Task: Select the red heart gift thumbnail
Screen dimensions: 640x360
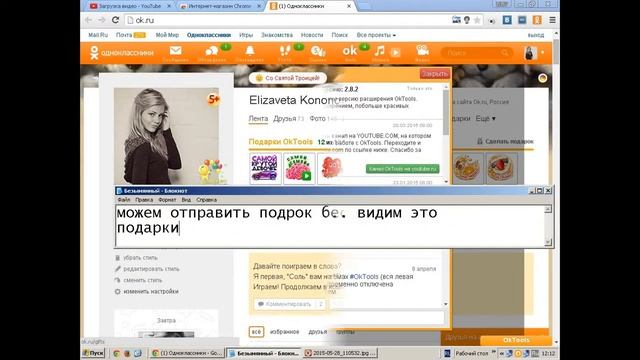Action: point(331,168)
